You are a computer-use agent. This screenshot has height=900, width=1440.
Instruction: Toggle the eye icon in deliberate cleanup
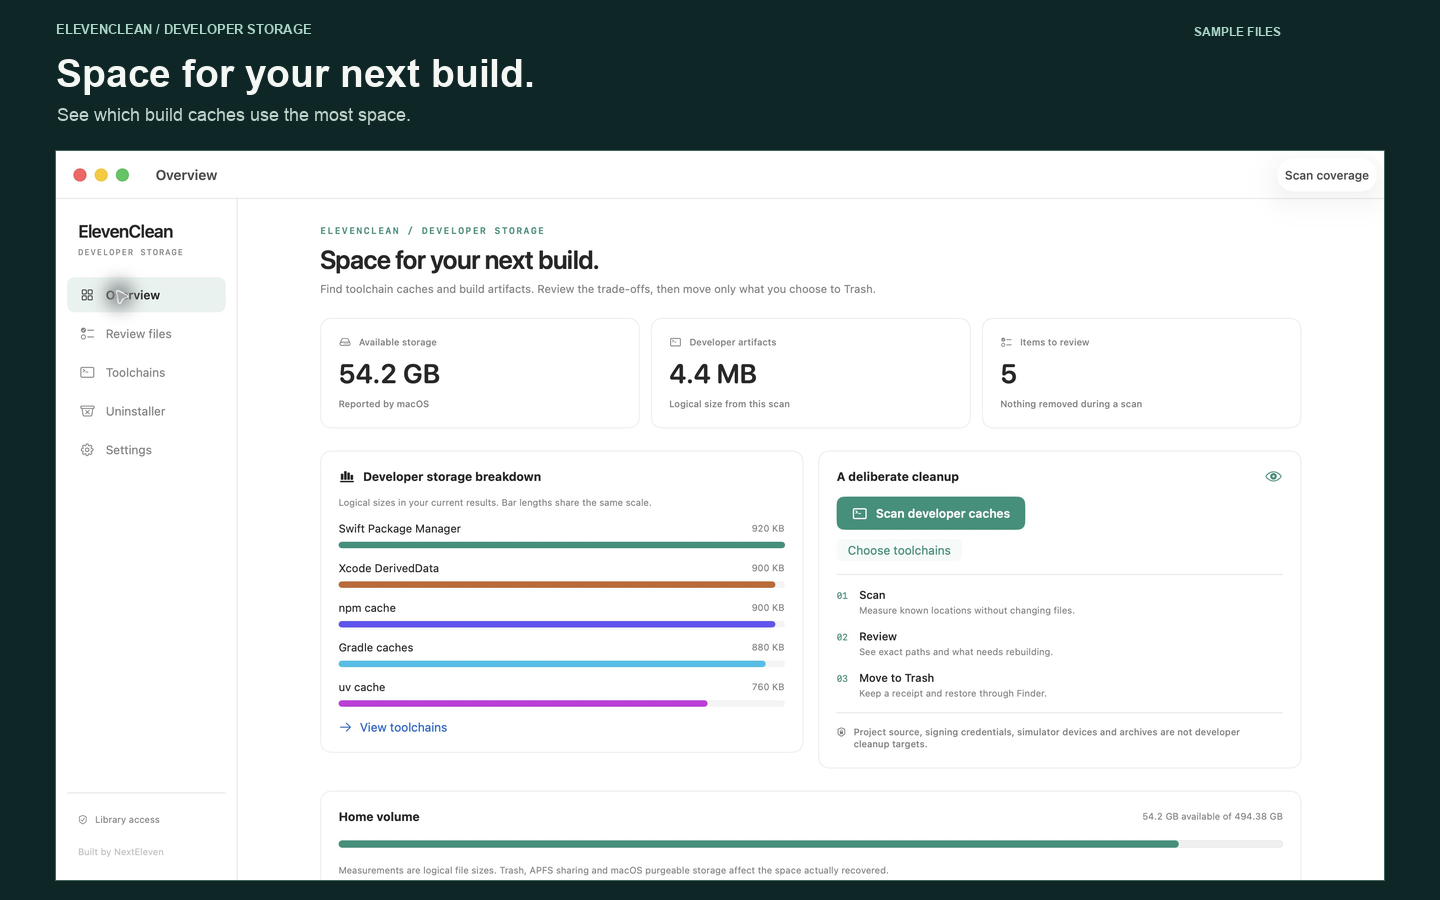1273,477
